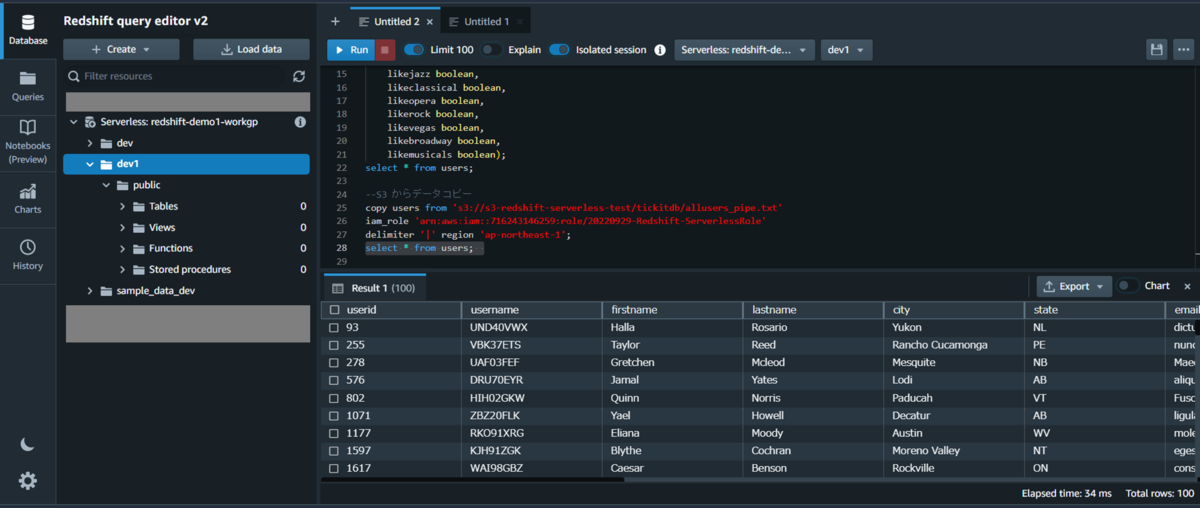Click the lastname column header
Screen dimensions: 1200x508
(814, 310)
